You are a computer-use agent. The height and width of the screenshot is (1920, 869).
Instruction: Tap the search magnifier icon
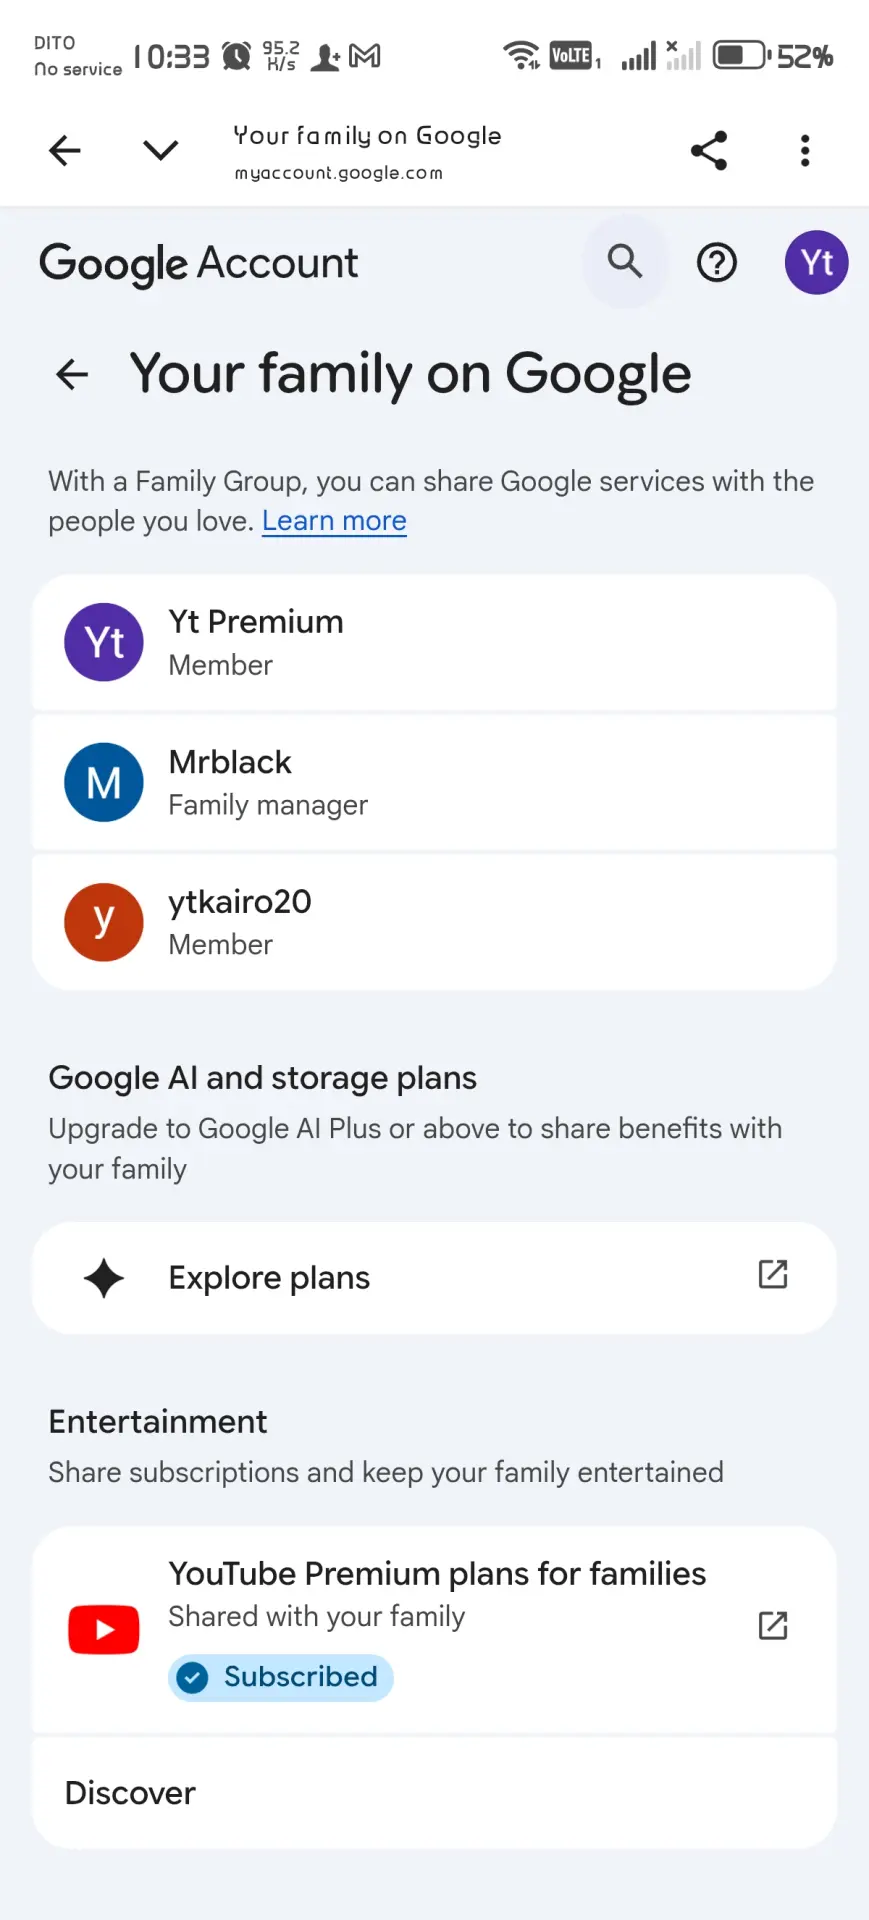pos(625,262)
